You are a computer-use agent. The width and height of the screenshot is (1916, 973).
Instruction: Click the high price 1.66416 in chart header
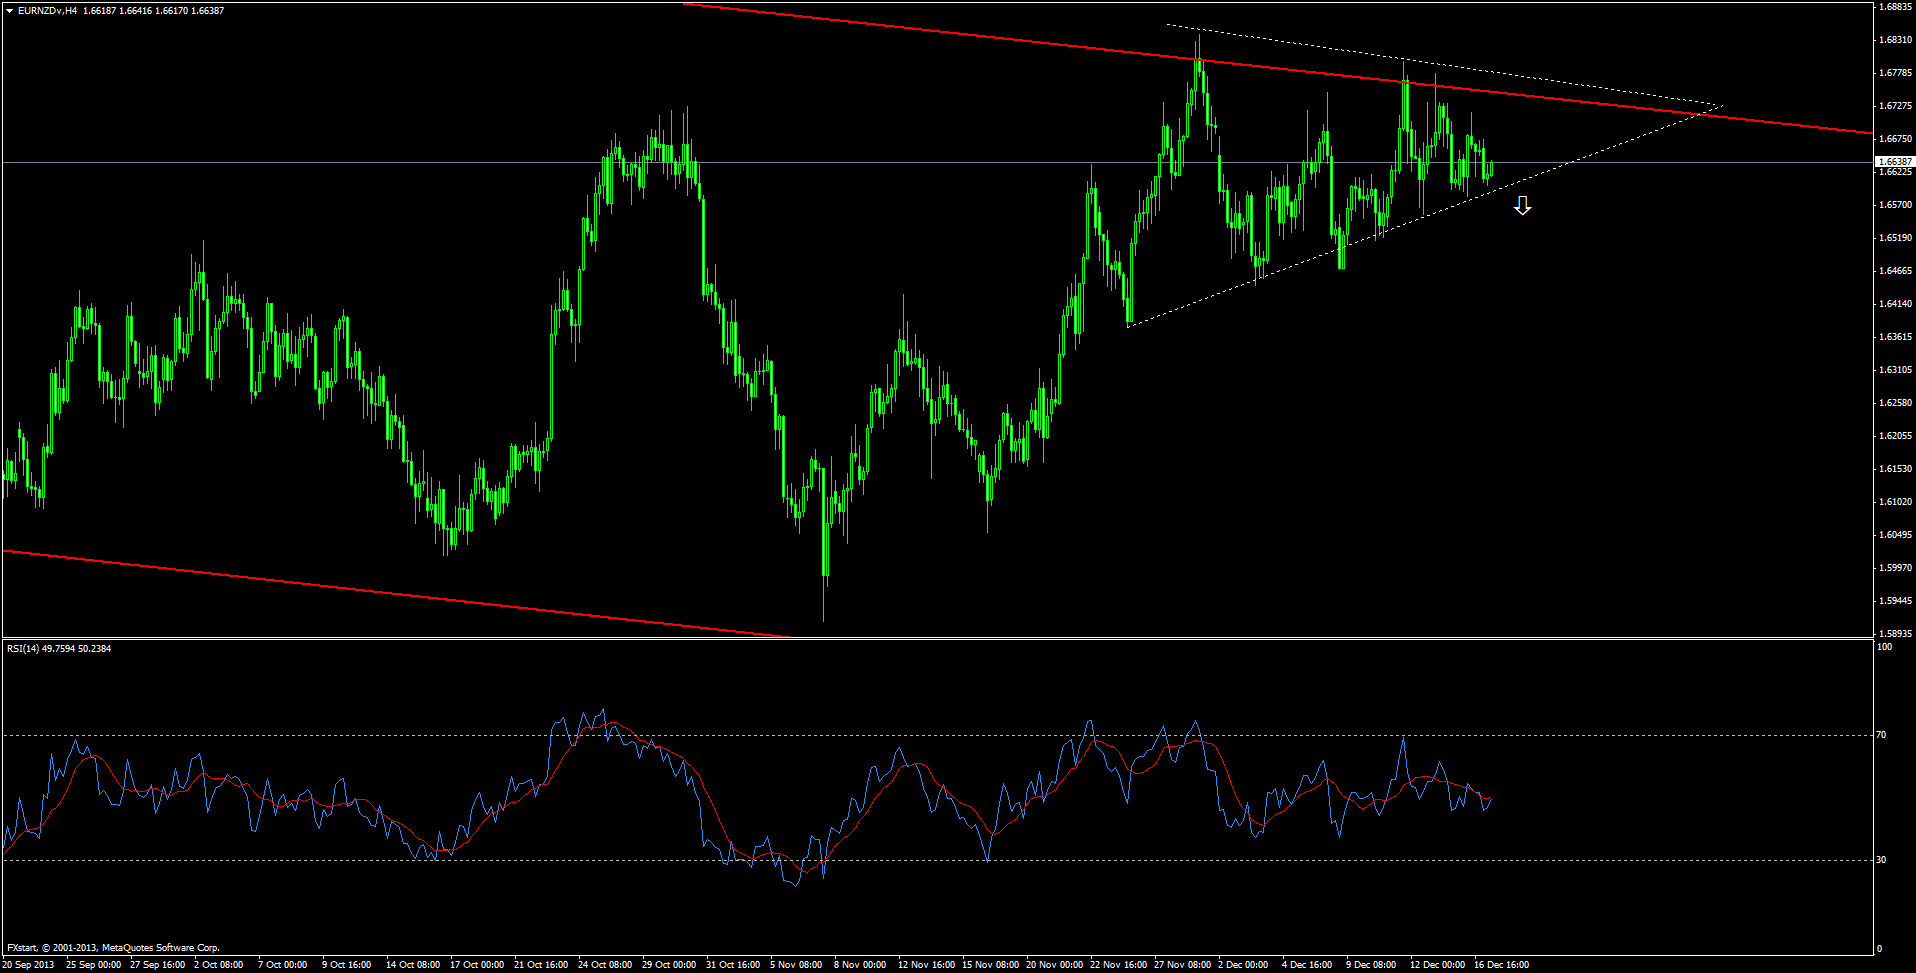[136, 11]
